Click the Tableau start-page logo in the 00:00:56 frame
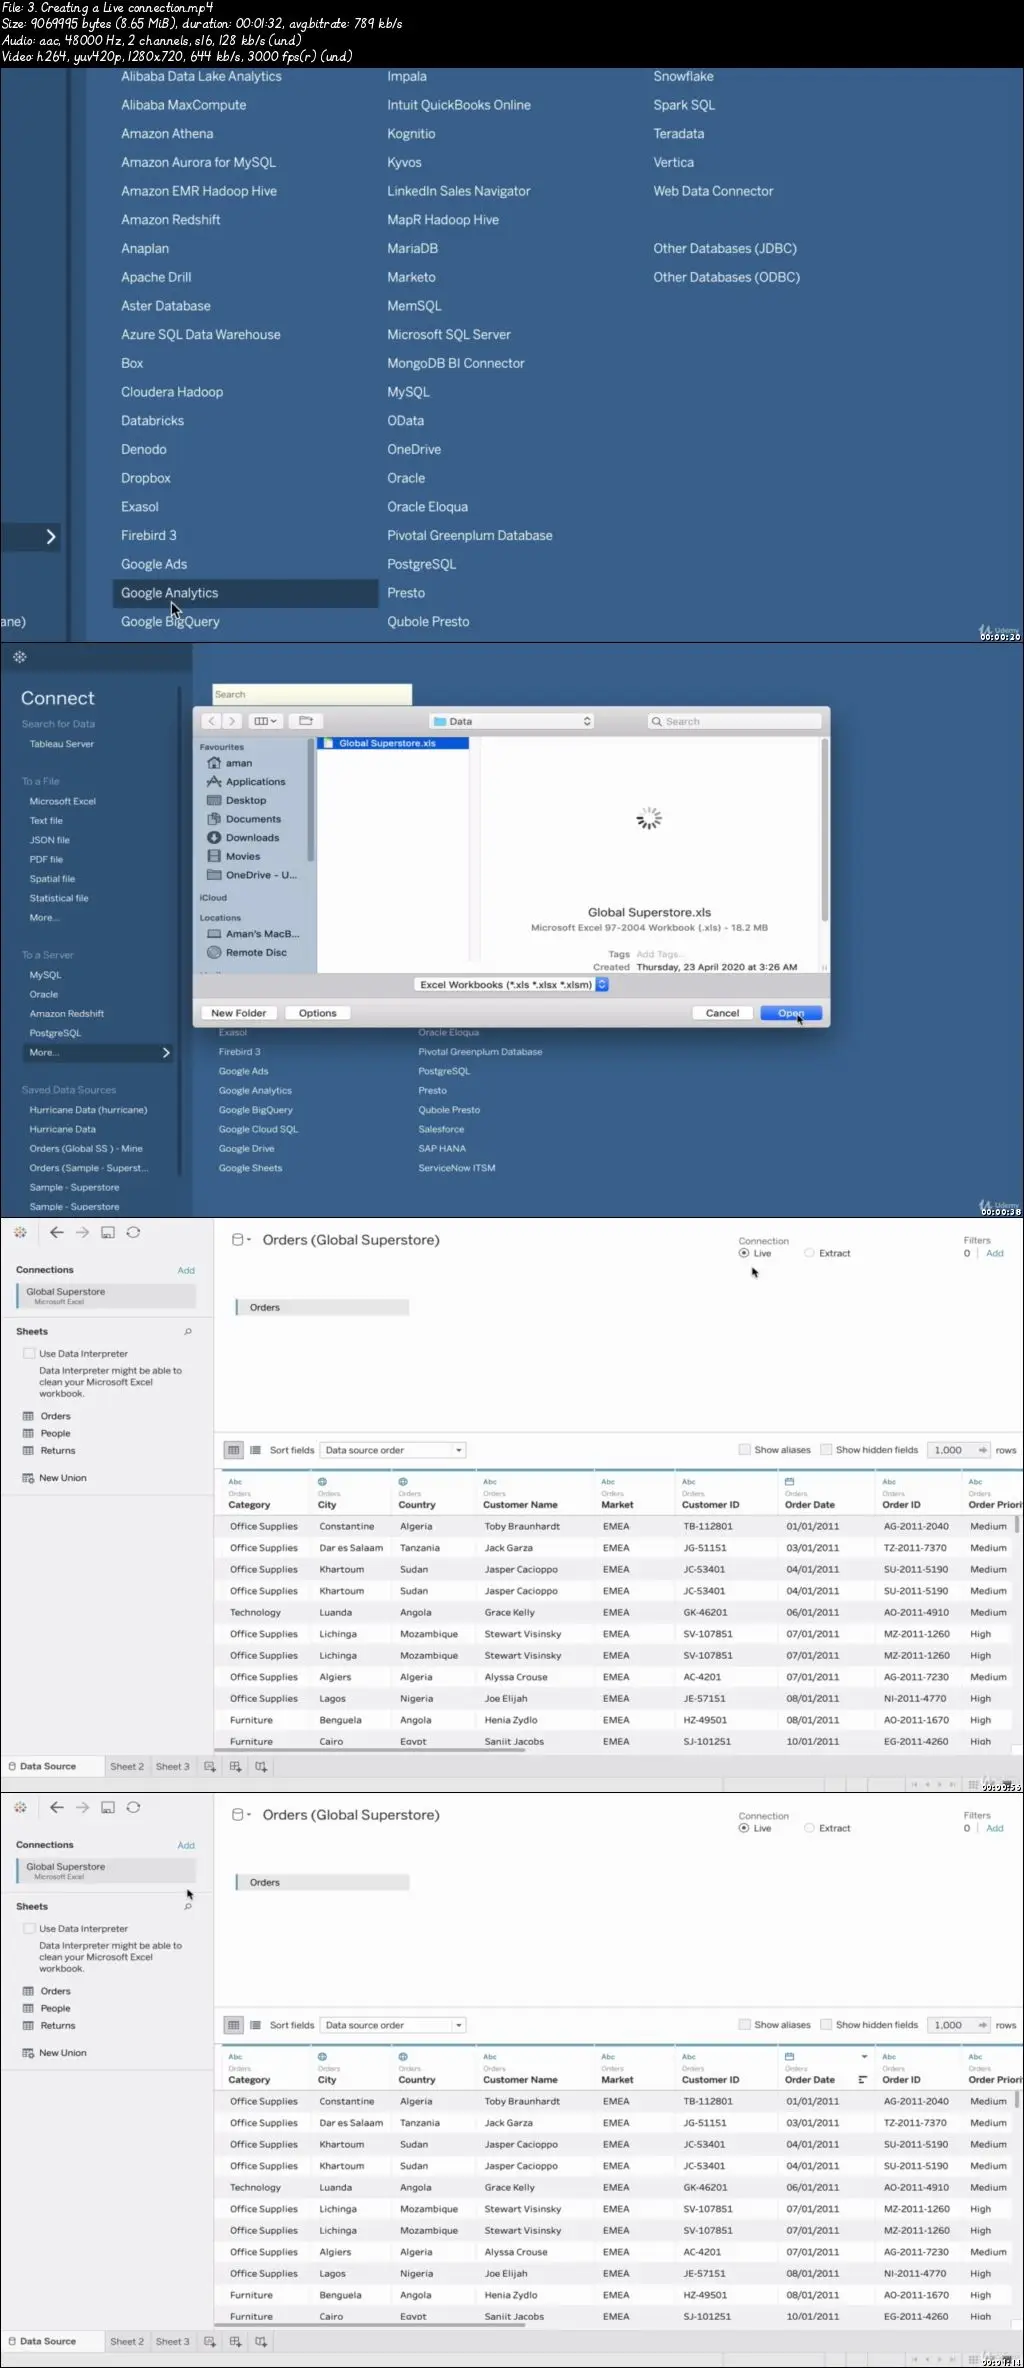Image resolution: width=1024 pixels, height=2368 pixels. coord(20,1233)
